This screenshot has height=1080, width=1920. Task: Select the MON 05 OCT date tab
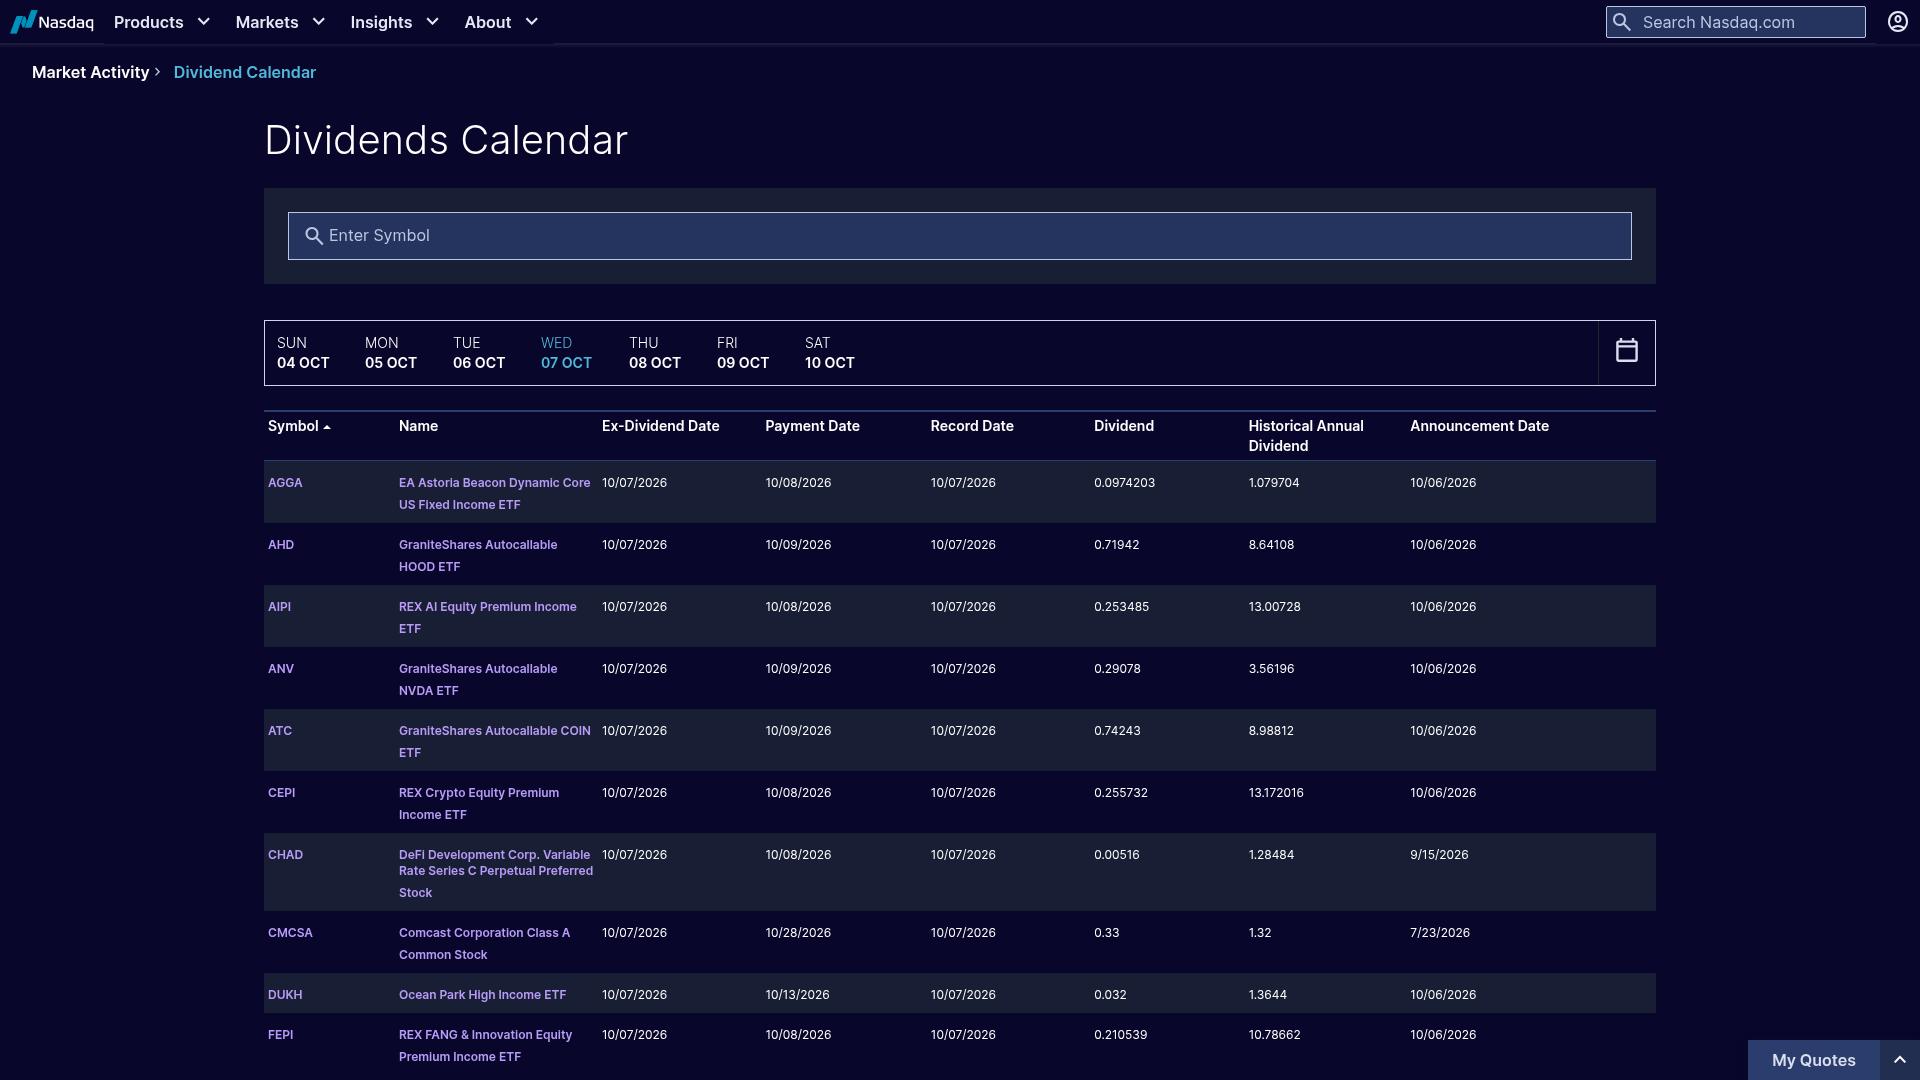pyautogui.click(x=391, y=353)
